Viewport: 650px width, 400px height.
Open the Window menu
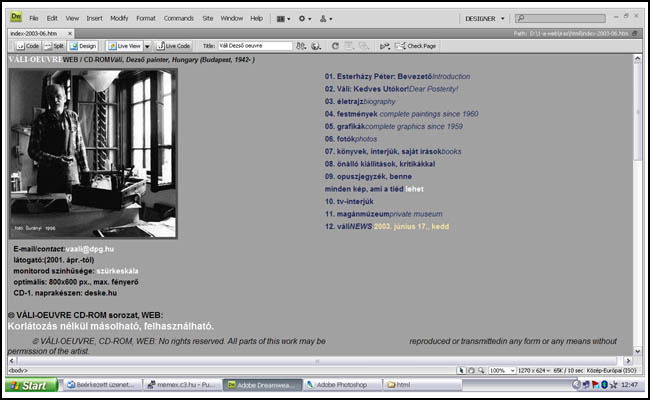click(x=231, y=19)
